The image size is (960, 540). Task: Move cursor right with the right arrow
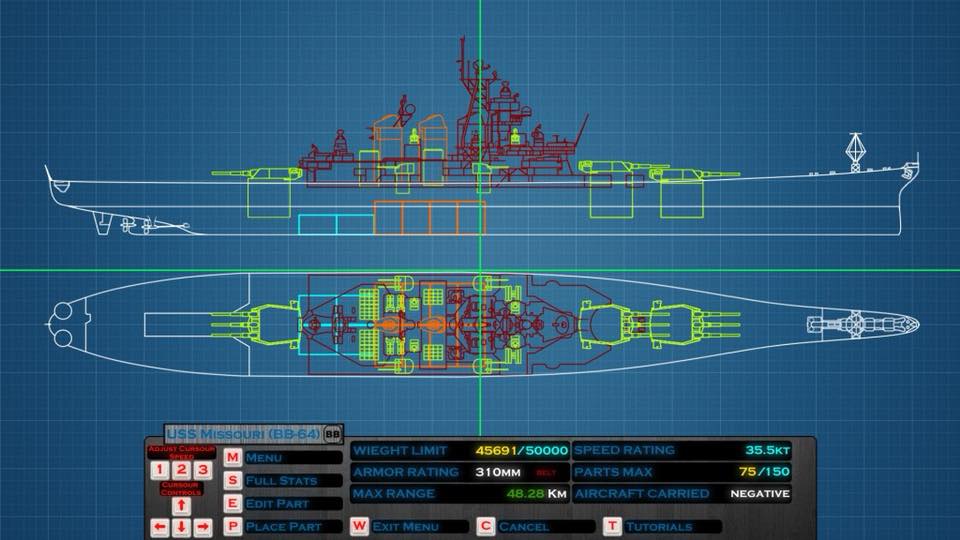(203, 527)
